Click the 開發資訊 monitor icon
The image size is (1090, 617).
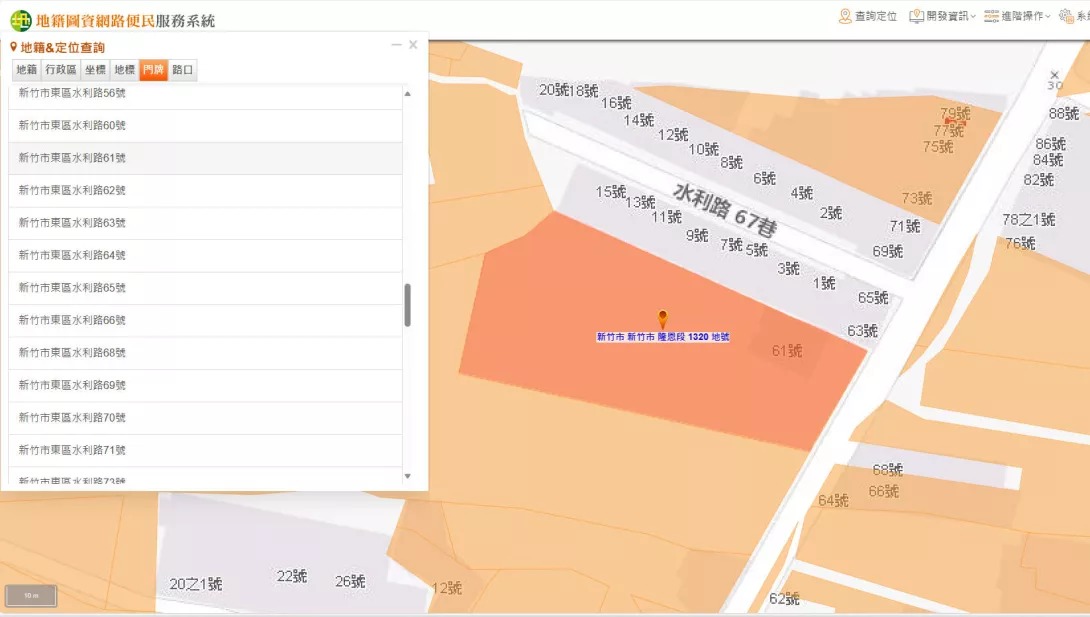click(916, 16)
